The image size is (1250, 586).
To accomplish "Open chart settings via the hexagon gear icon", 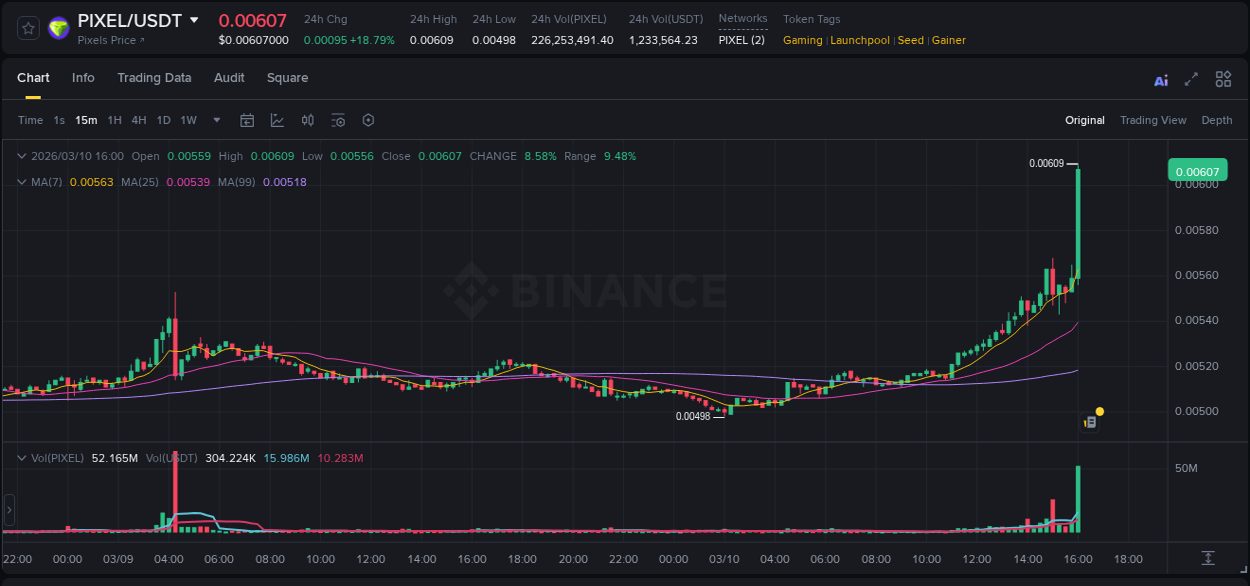I will tap(368, 120).
